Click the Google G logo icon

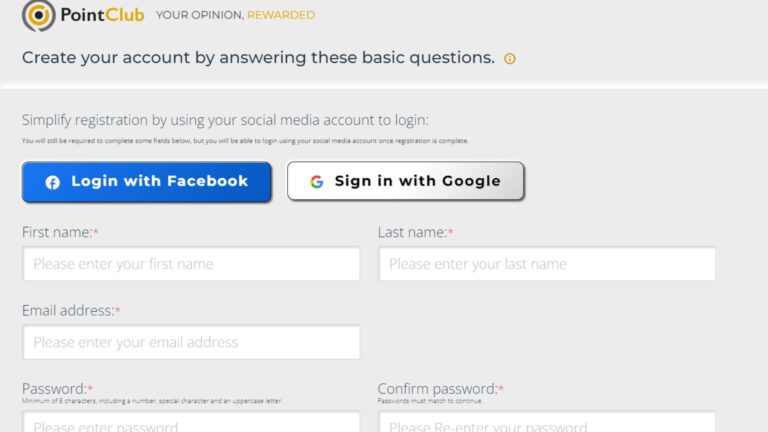click(317, 182)
